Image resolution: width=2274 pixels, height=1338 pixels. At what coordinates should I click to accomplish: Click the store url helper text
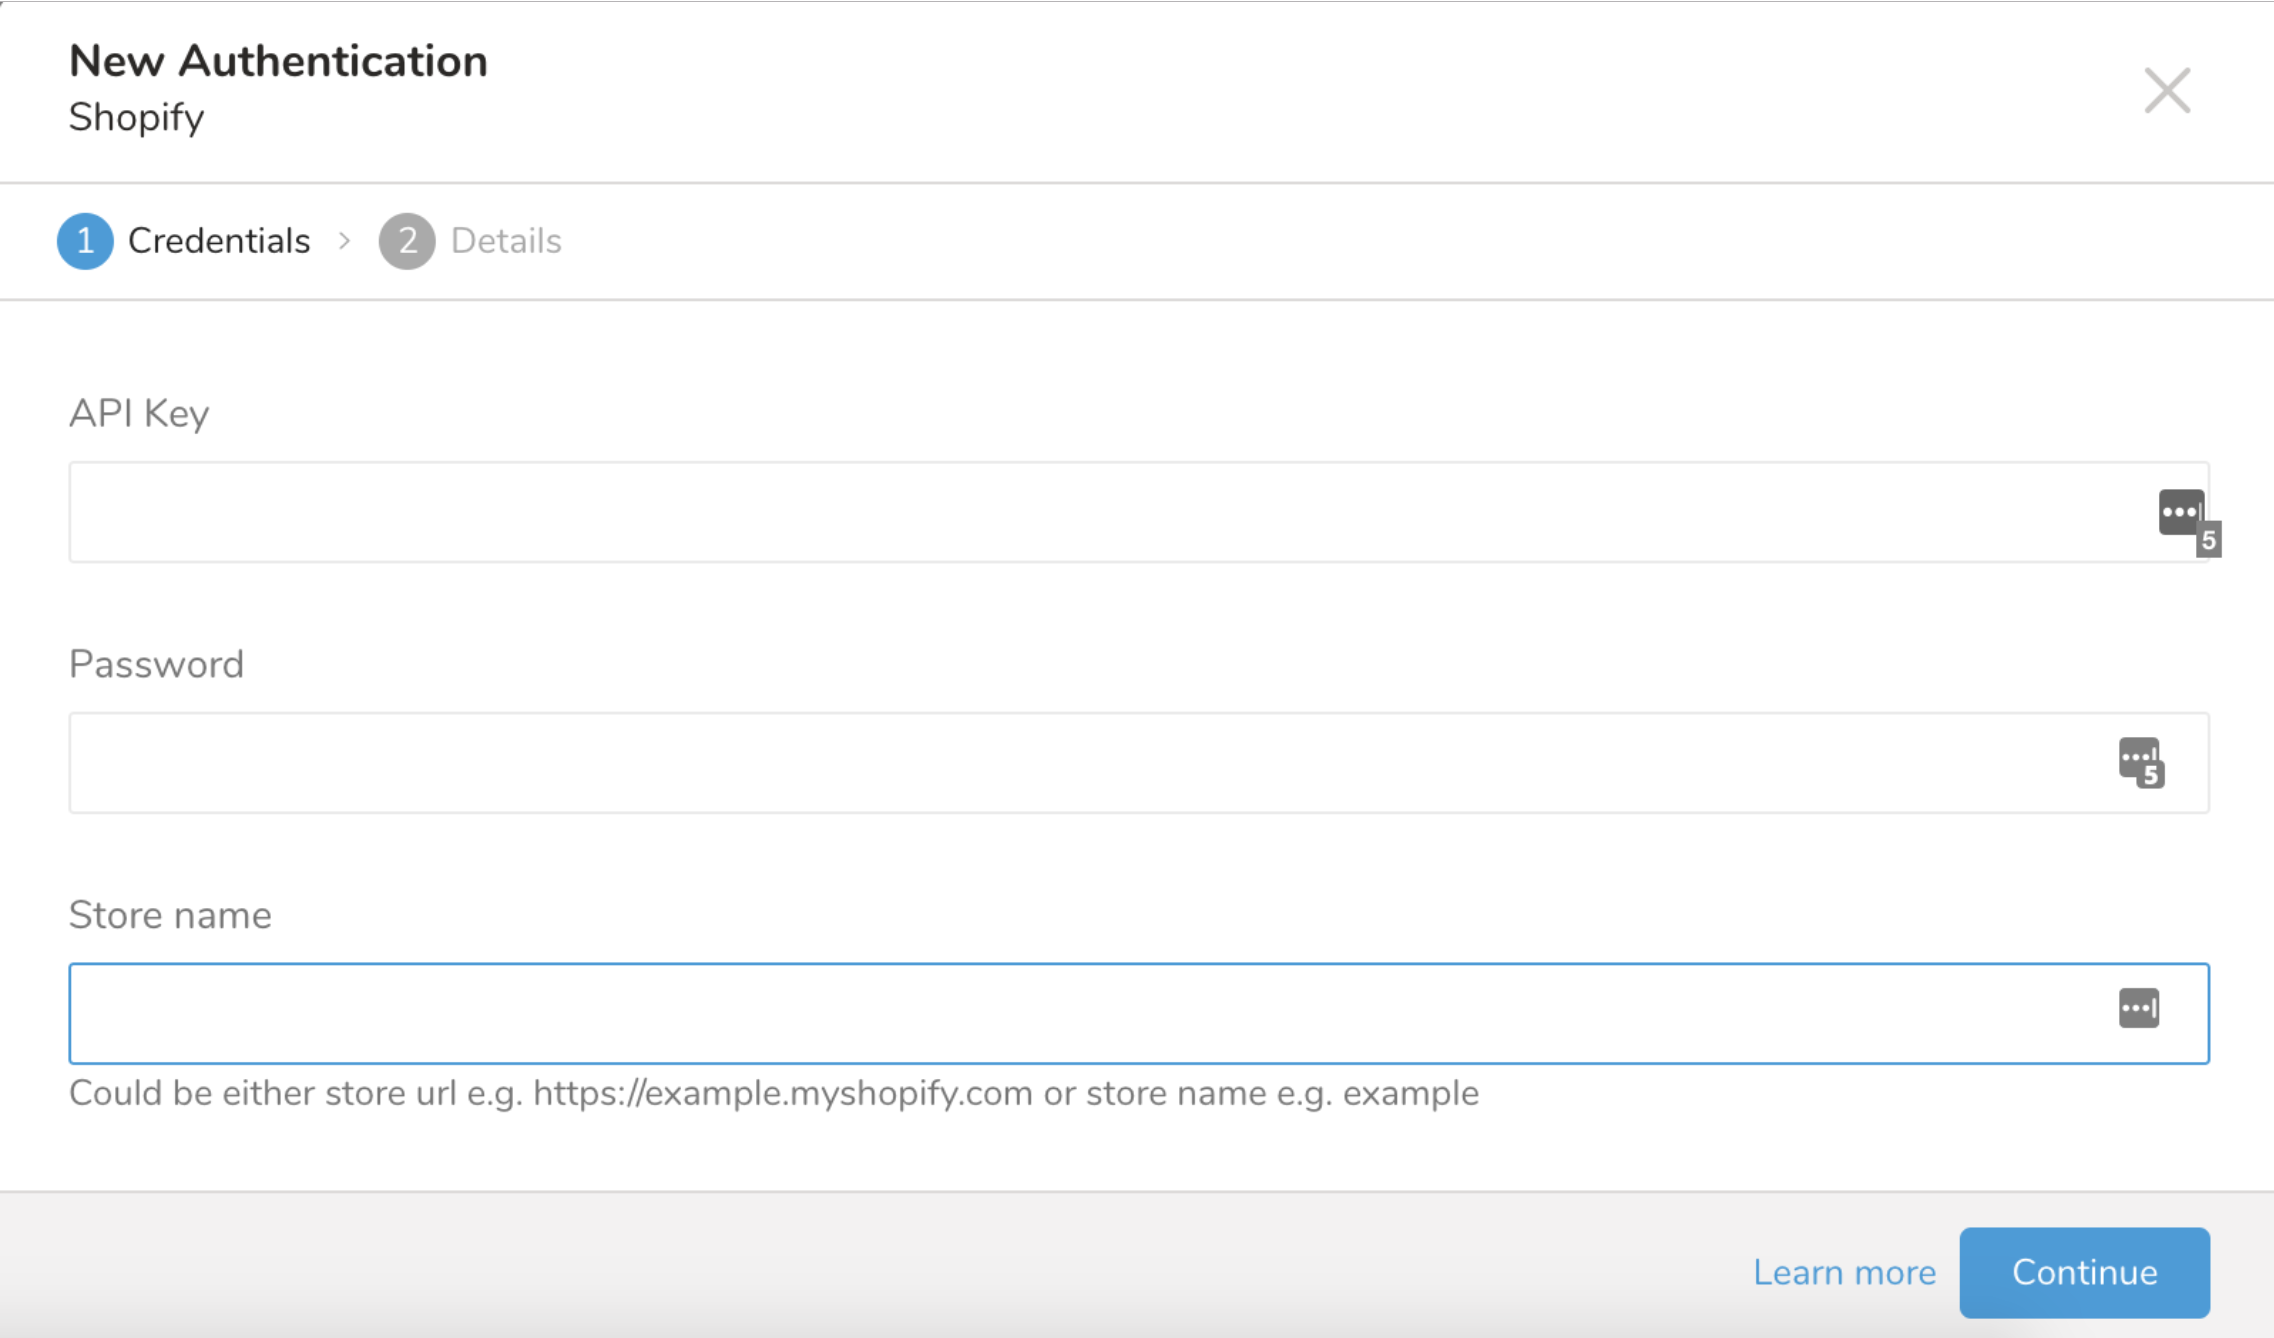pyautogui.click(x=773, y=1093)
